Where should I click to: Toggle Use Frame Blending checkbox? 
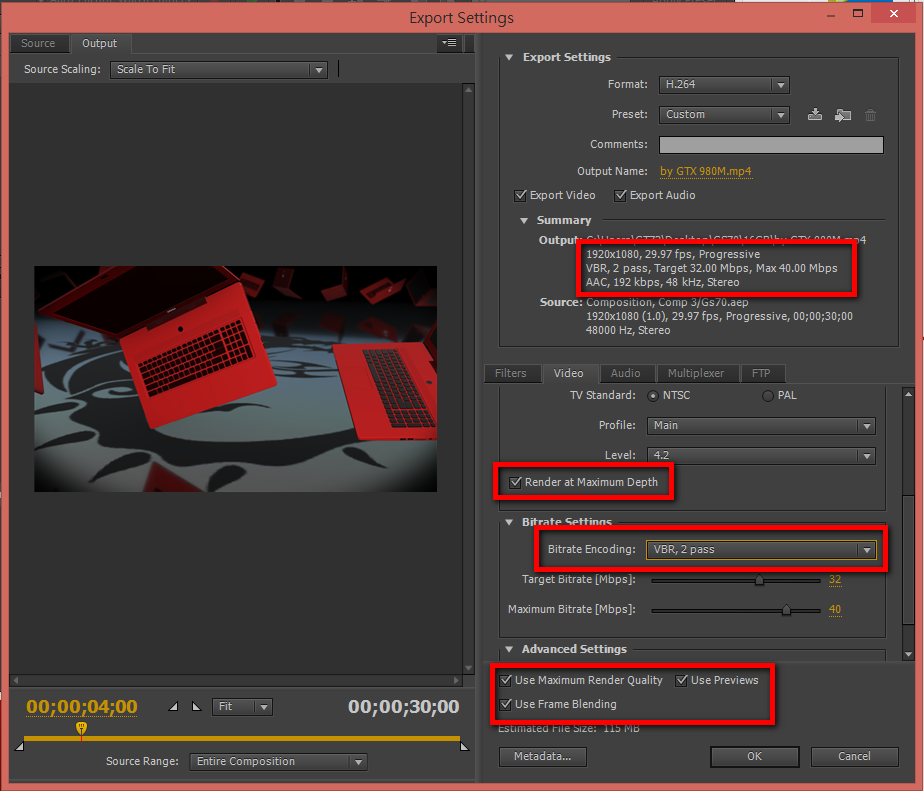(506, 704)
